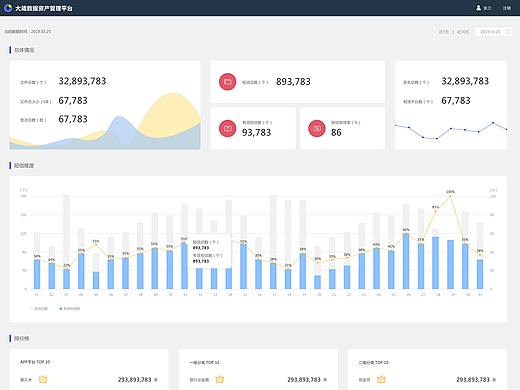Click the second-level category TOP 10 title
Screen dimensions: 520x390
coord(373,362)
